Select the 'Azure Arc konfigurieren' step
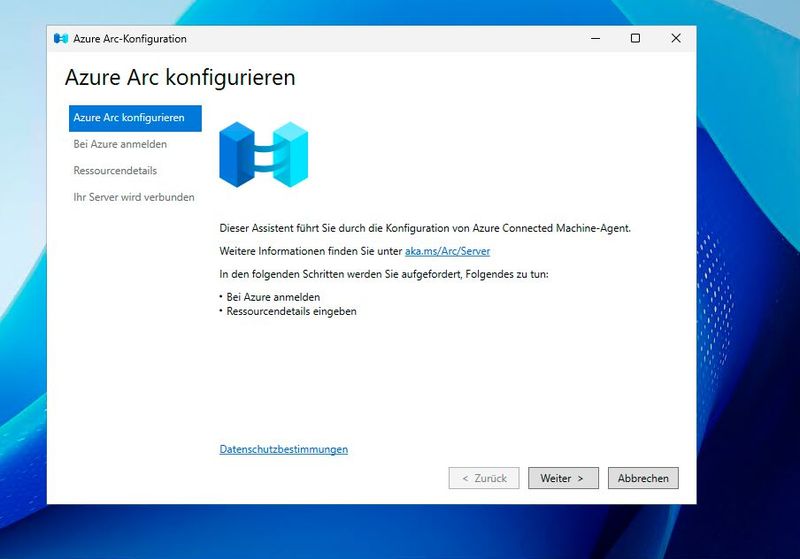The width and height of the screenshot is (800, 559). [x=135, y=118]
